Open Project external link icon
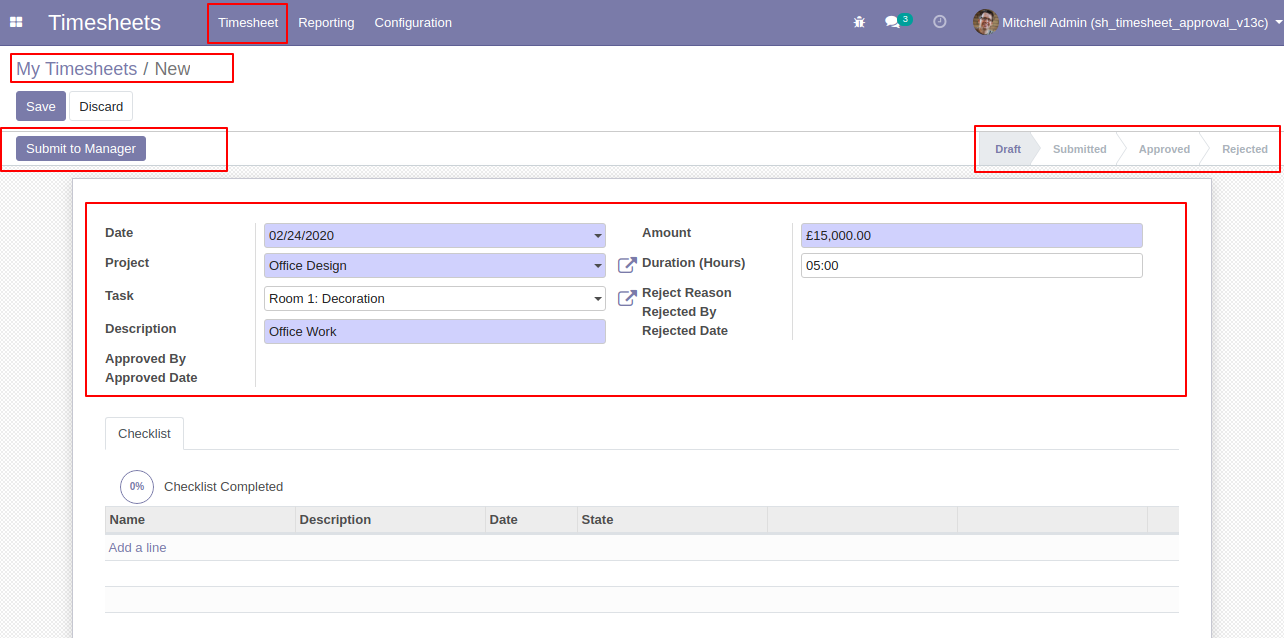Viewport: 1284px width, 638px height. [x=627, y=265]
